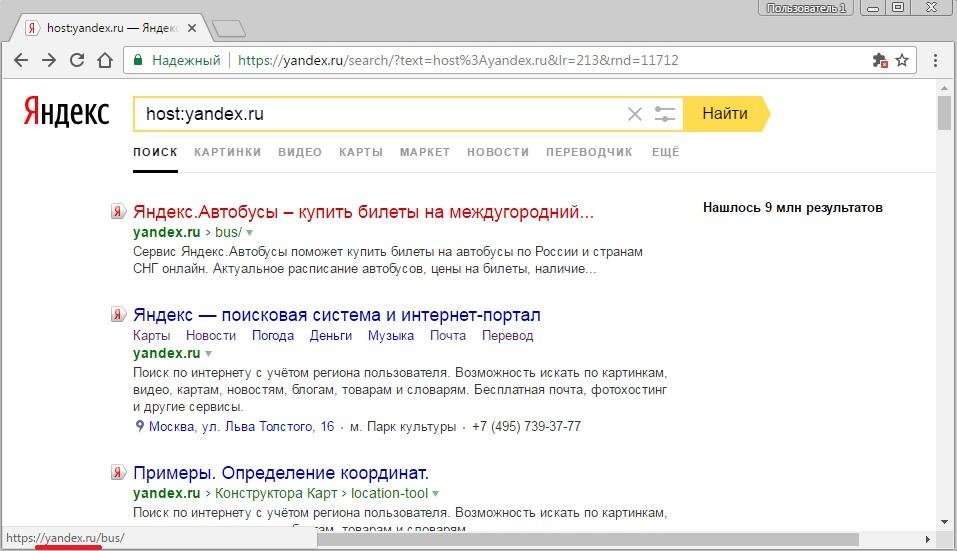Open advanced search filter settings icon
The width and height of the screenshot is (957, 551).
click(665, 114)
